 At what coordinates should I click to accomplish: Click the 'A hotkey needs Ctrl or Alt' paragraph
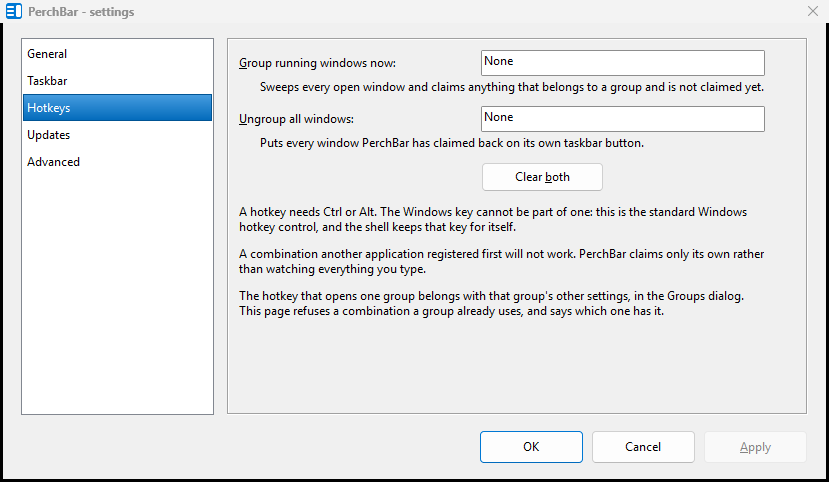[x=493, y=219]
